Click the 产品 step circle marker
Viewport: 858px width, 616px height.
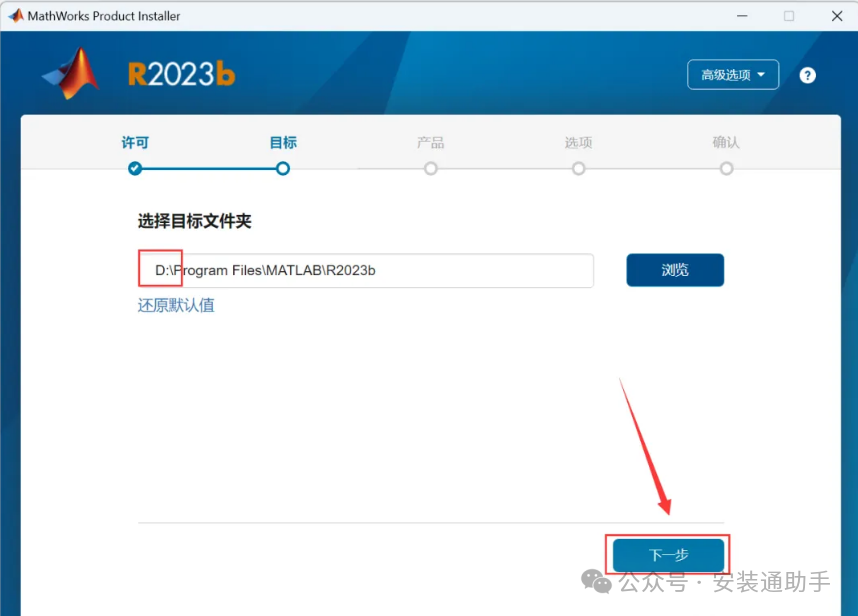coord(431,168)
